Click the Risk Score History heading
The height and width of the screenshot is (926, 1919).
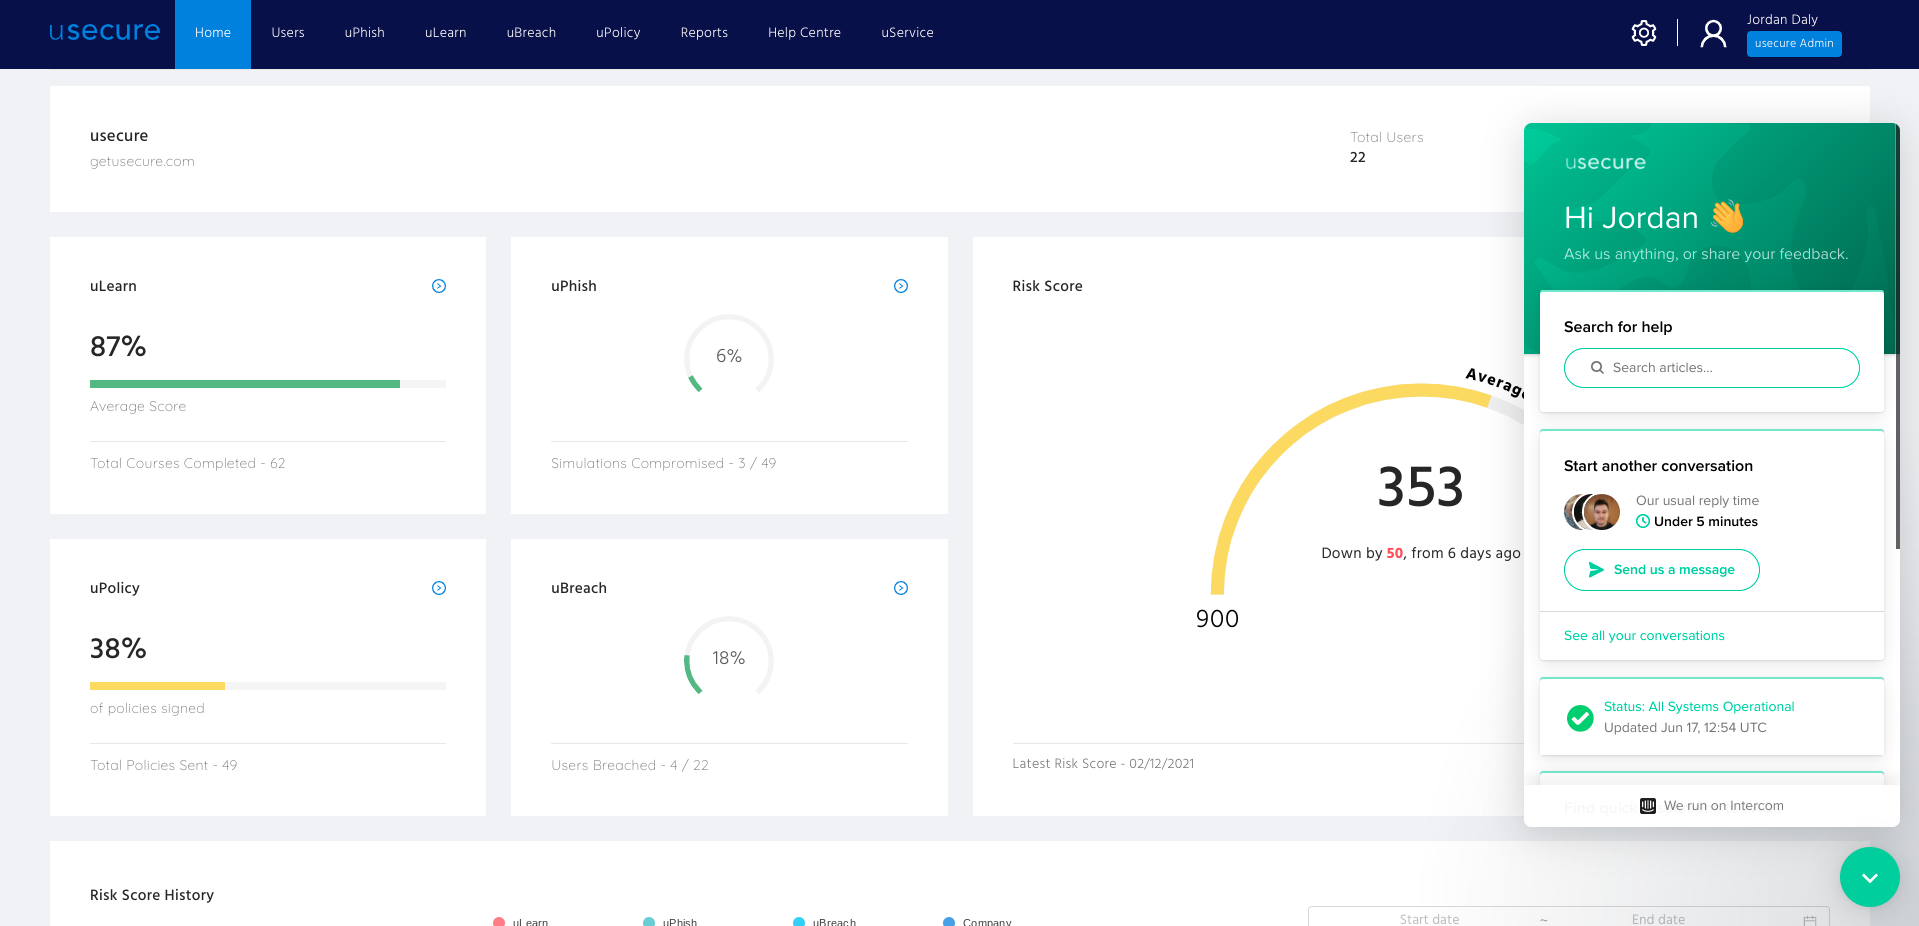pos(152,895)
